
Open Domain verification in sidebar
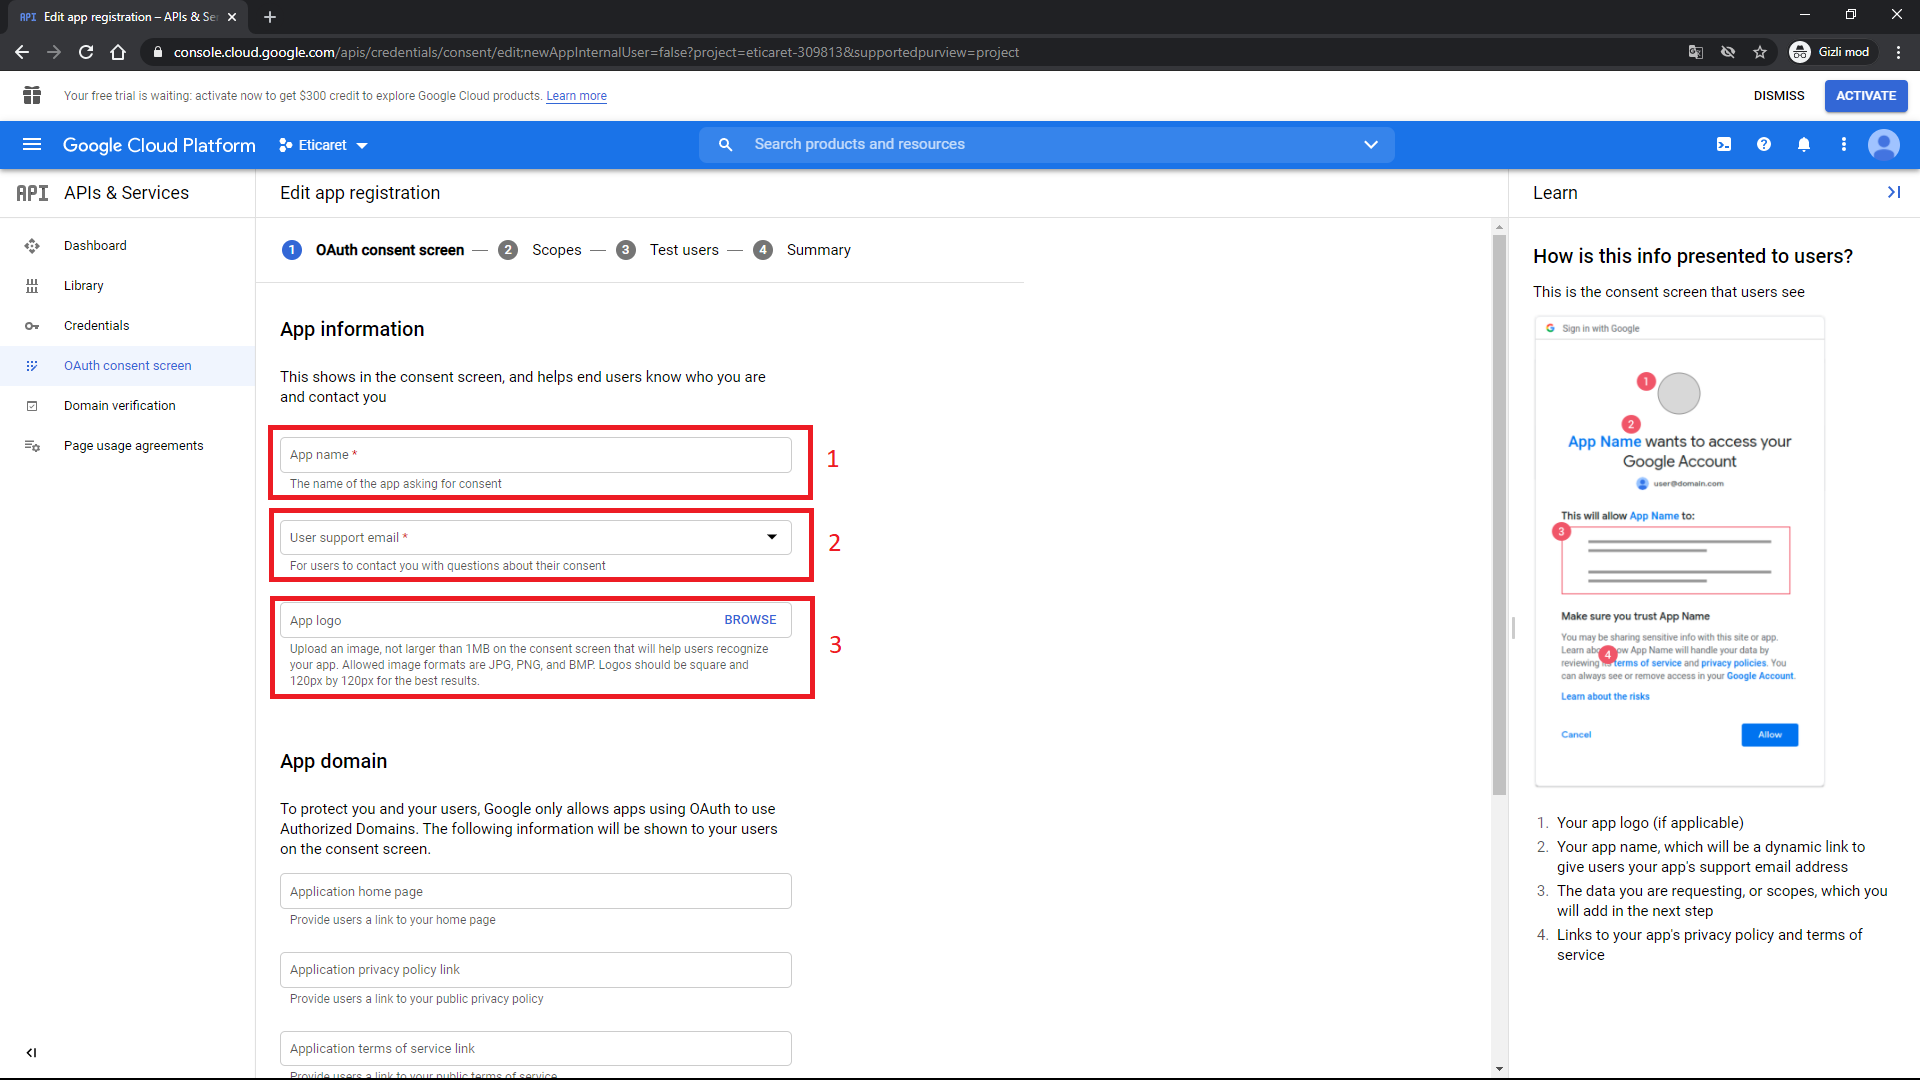[x=120, y=406]
